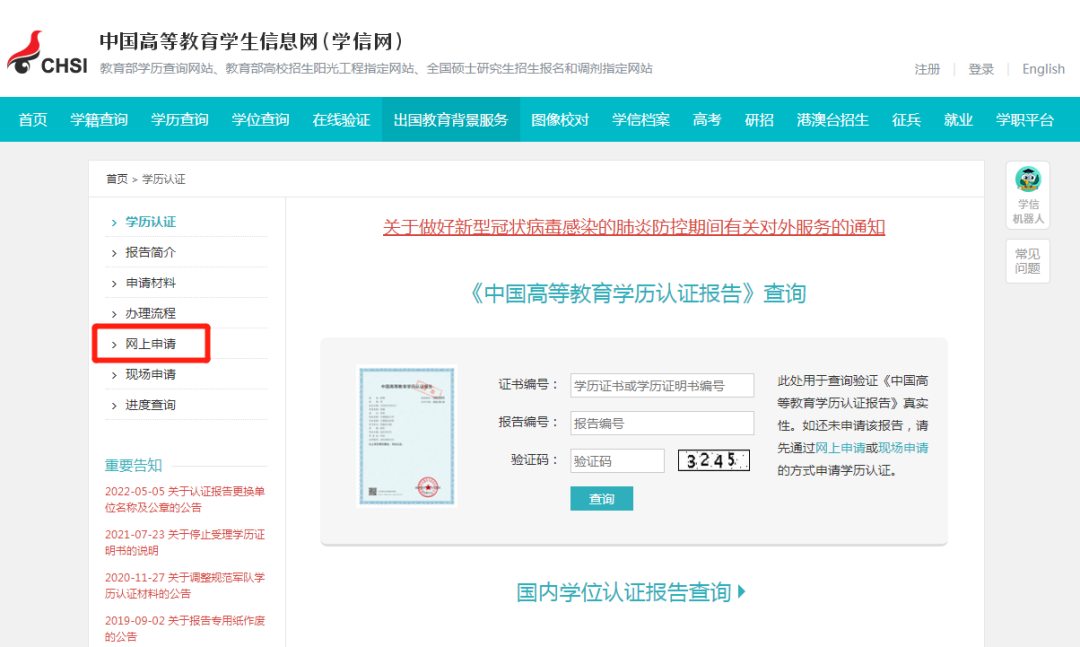This screenshot has height=647, width=1080.
Task: Open the 常见问题 FAQ button
Action: [1028, 261]
